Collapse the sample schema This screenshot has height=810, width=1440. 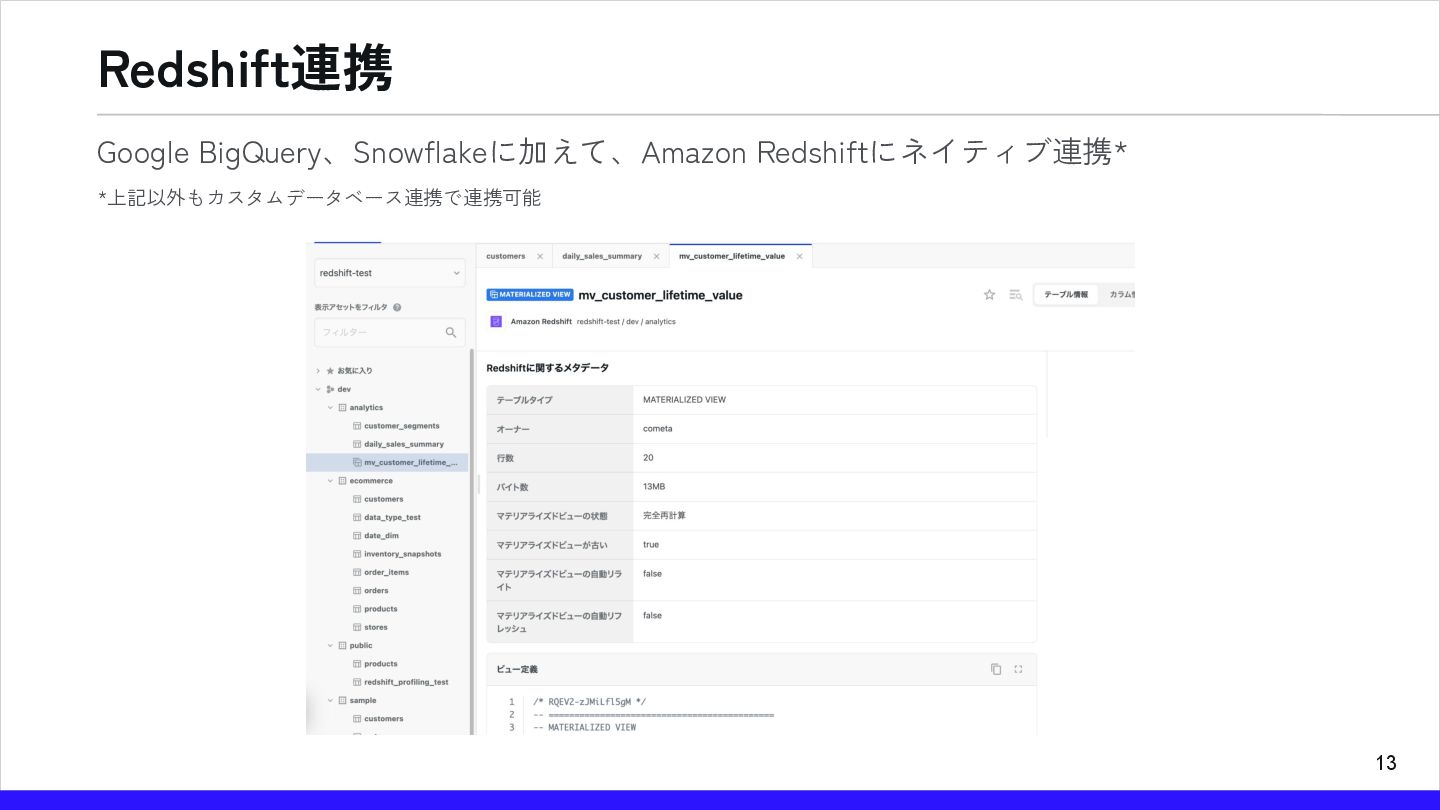pos(331,701)
